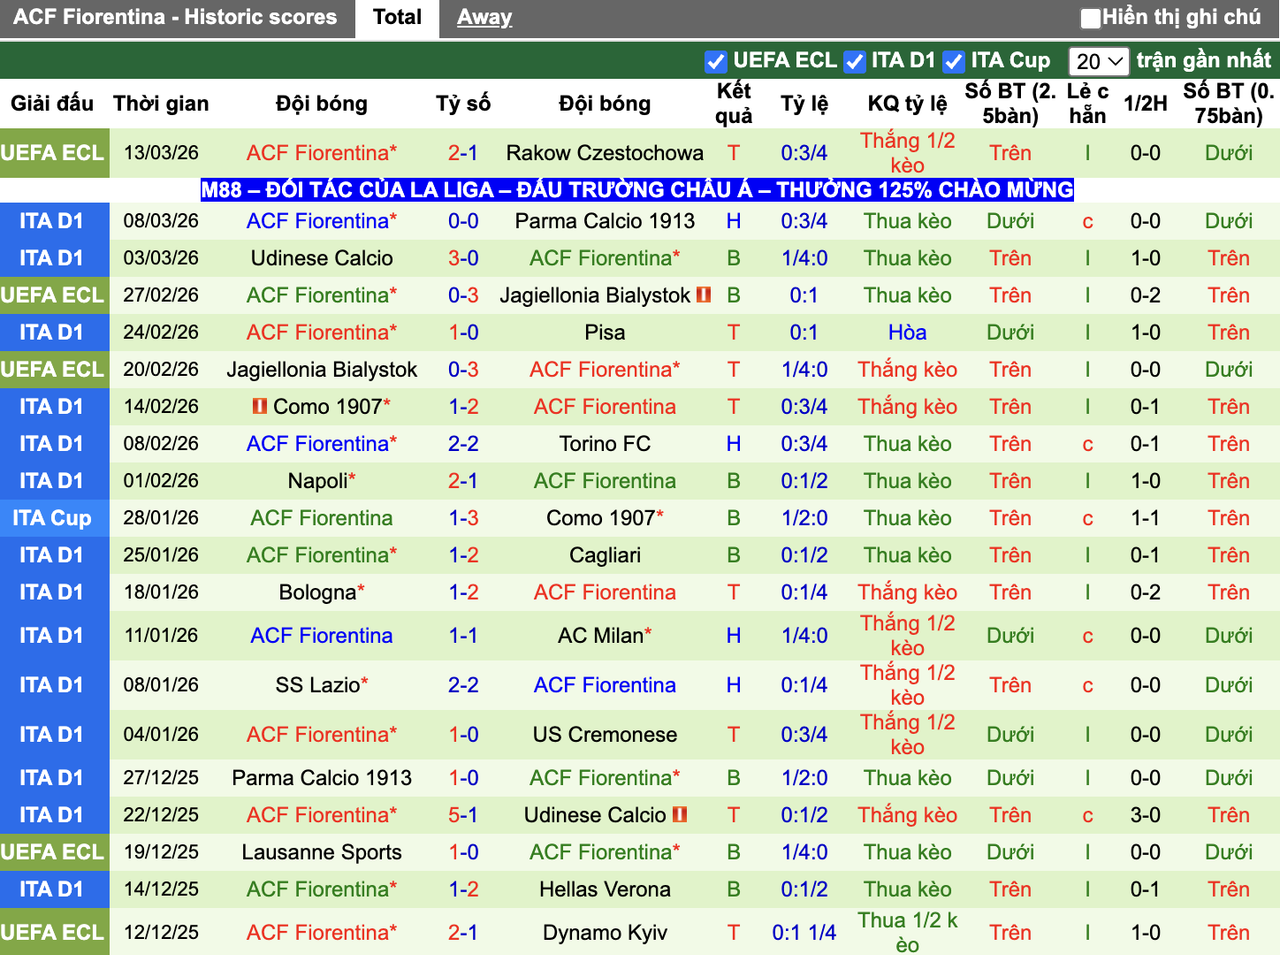Click Cagliari team name

tap(605, 555)
